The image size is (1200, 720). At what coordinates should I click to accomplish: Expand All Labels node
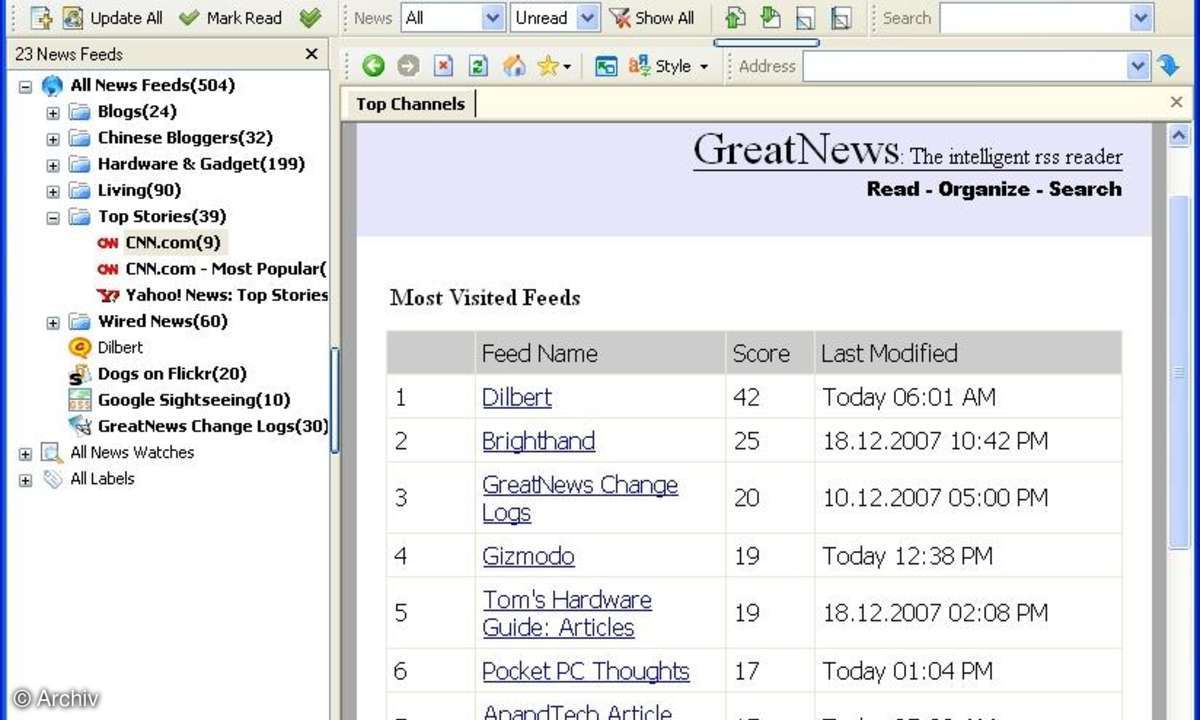pos(25,480)
